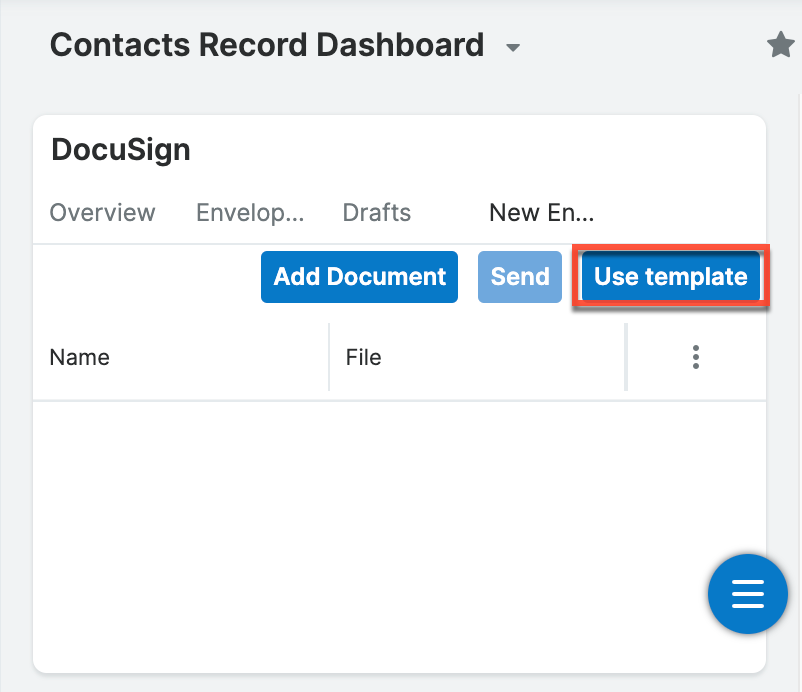Viewport: 802px width, 692px height.
Task: Click the Add Document button
Action: pyautogui.click(x=359, y=277)
